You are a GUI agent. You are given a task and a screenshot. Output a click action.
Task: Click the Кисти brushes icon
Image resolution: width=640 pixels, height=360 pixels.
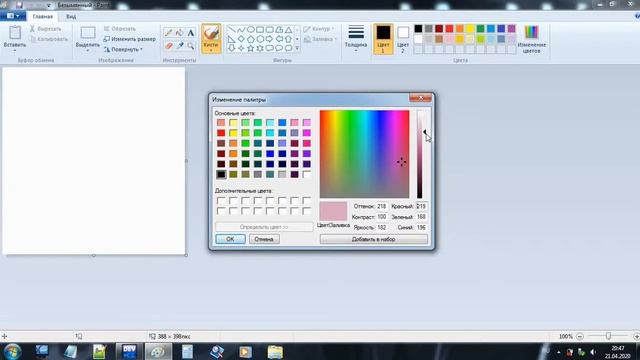pyautogui.click(x=211, y=33)
